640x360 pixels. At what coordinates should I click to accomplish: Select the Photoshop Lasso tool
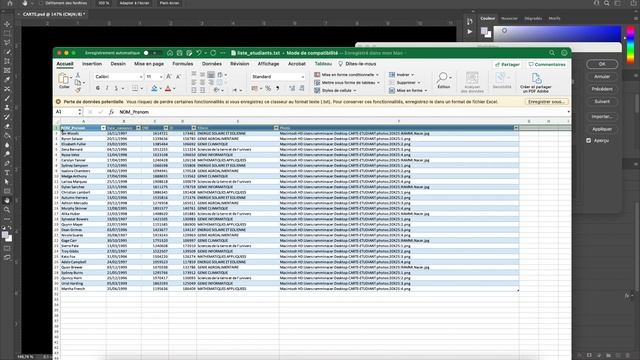(x=7, y=42)
